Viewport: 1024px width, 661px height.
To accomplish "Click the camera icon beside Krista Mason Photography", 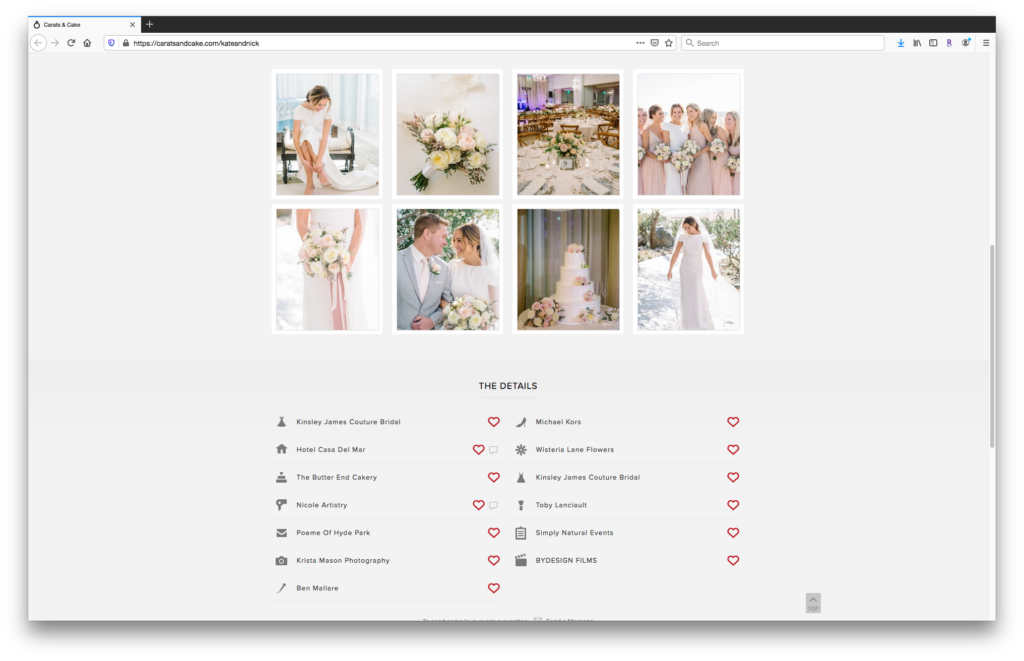I will click(x=281, y=560).
